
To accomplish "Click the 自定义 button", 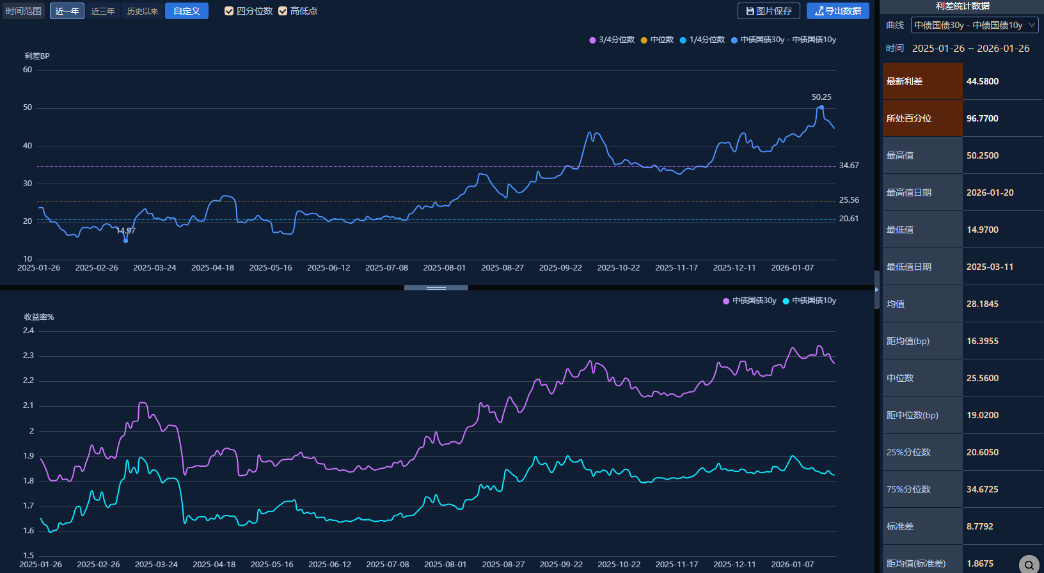I will (x=186, y=11).
